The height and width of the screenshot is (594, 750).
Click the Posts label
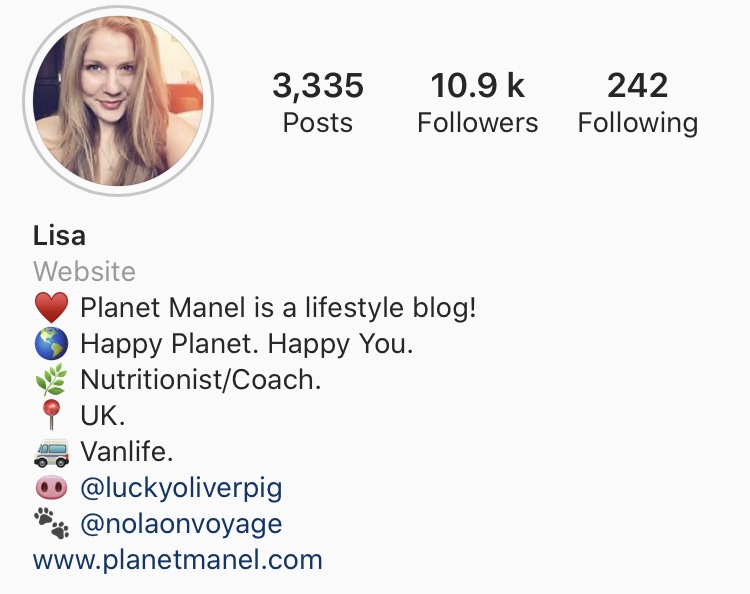318,122
